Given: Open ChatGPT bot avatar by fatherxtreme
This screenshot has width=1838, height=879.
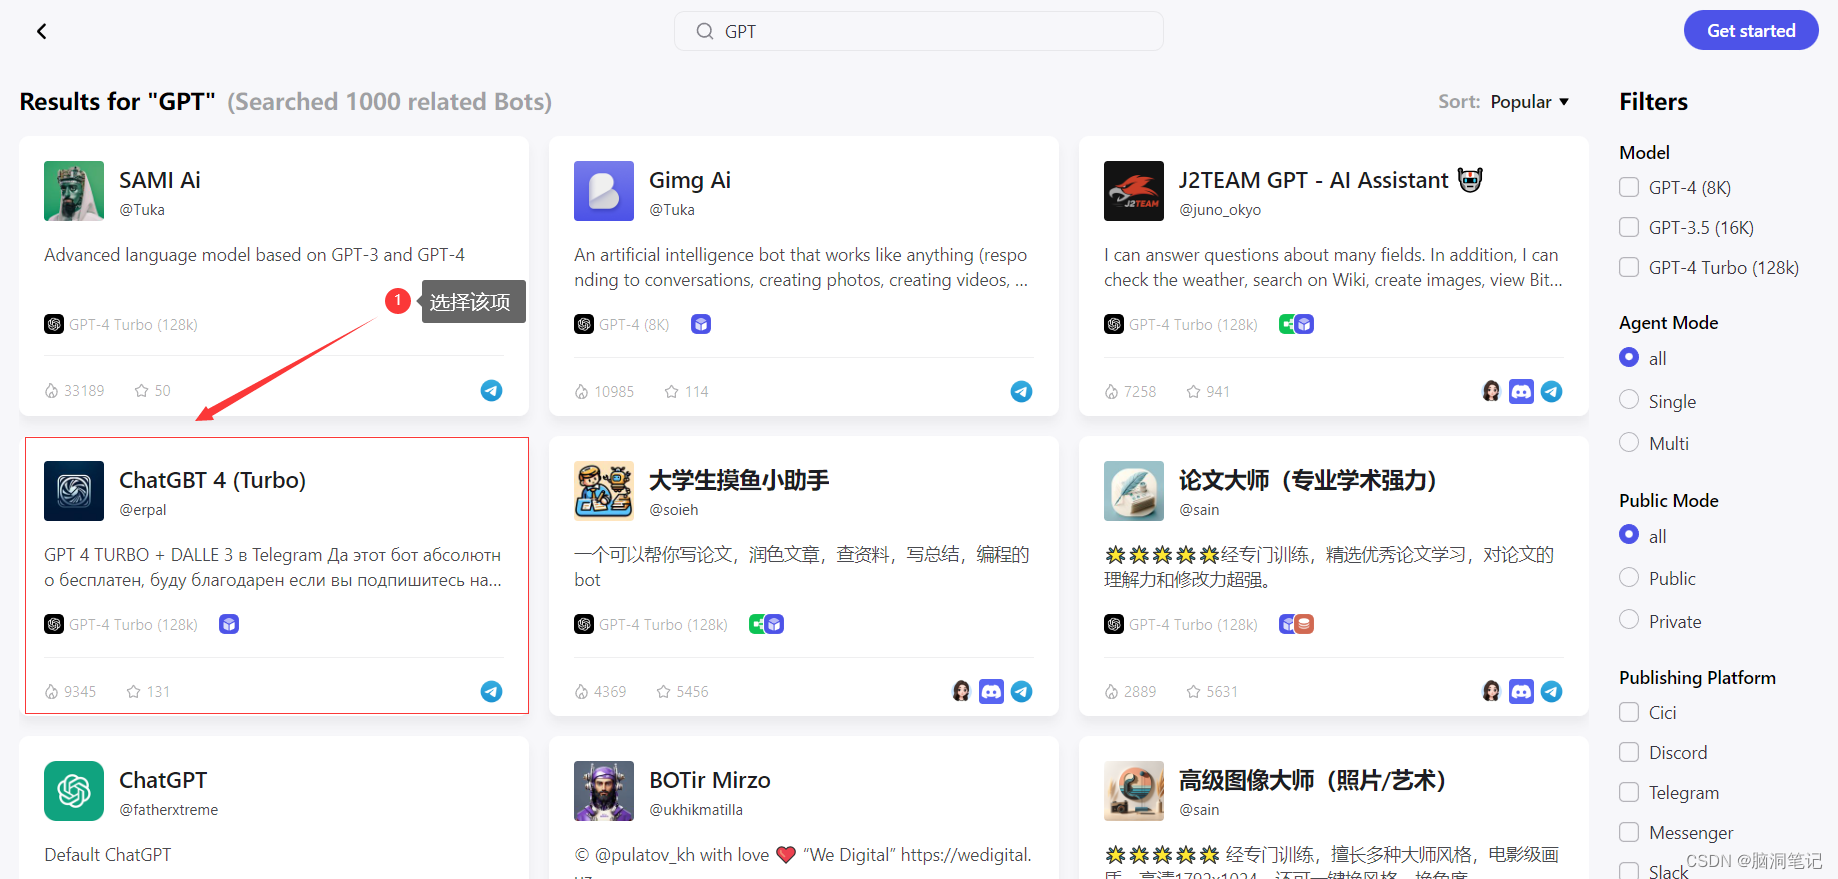Looking at the screenshot, I should point(74,791).
